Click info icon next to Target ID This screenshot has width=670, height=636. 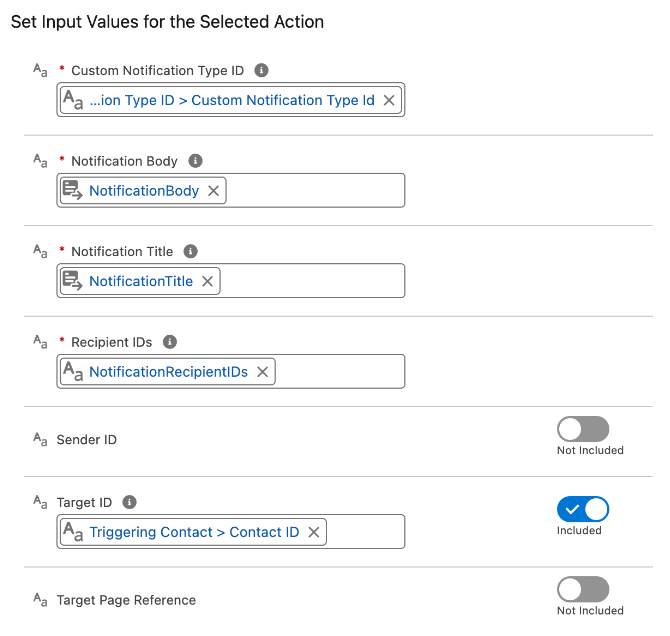coord(129,502)
